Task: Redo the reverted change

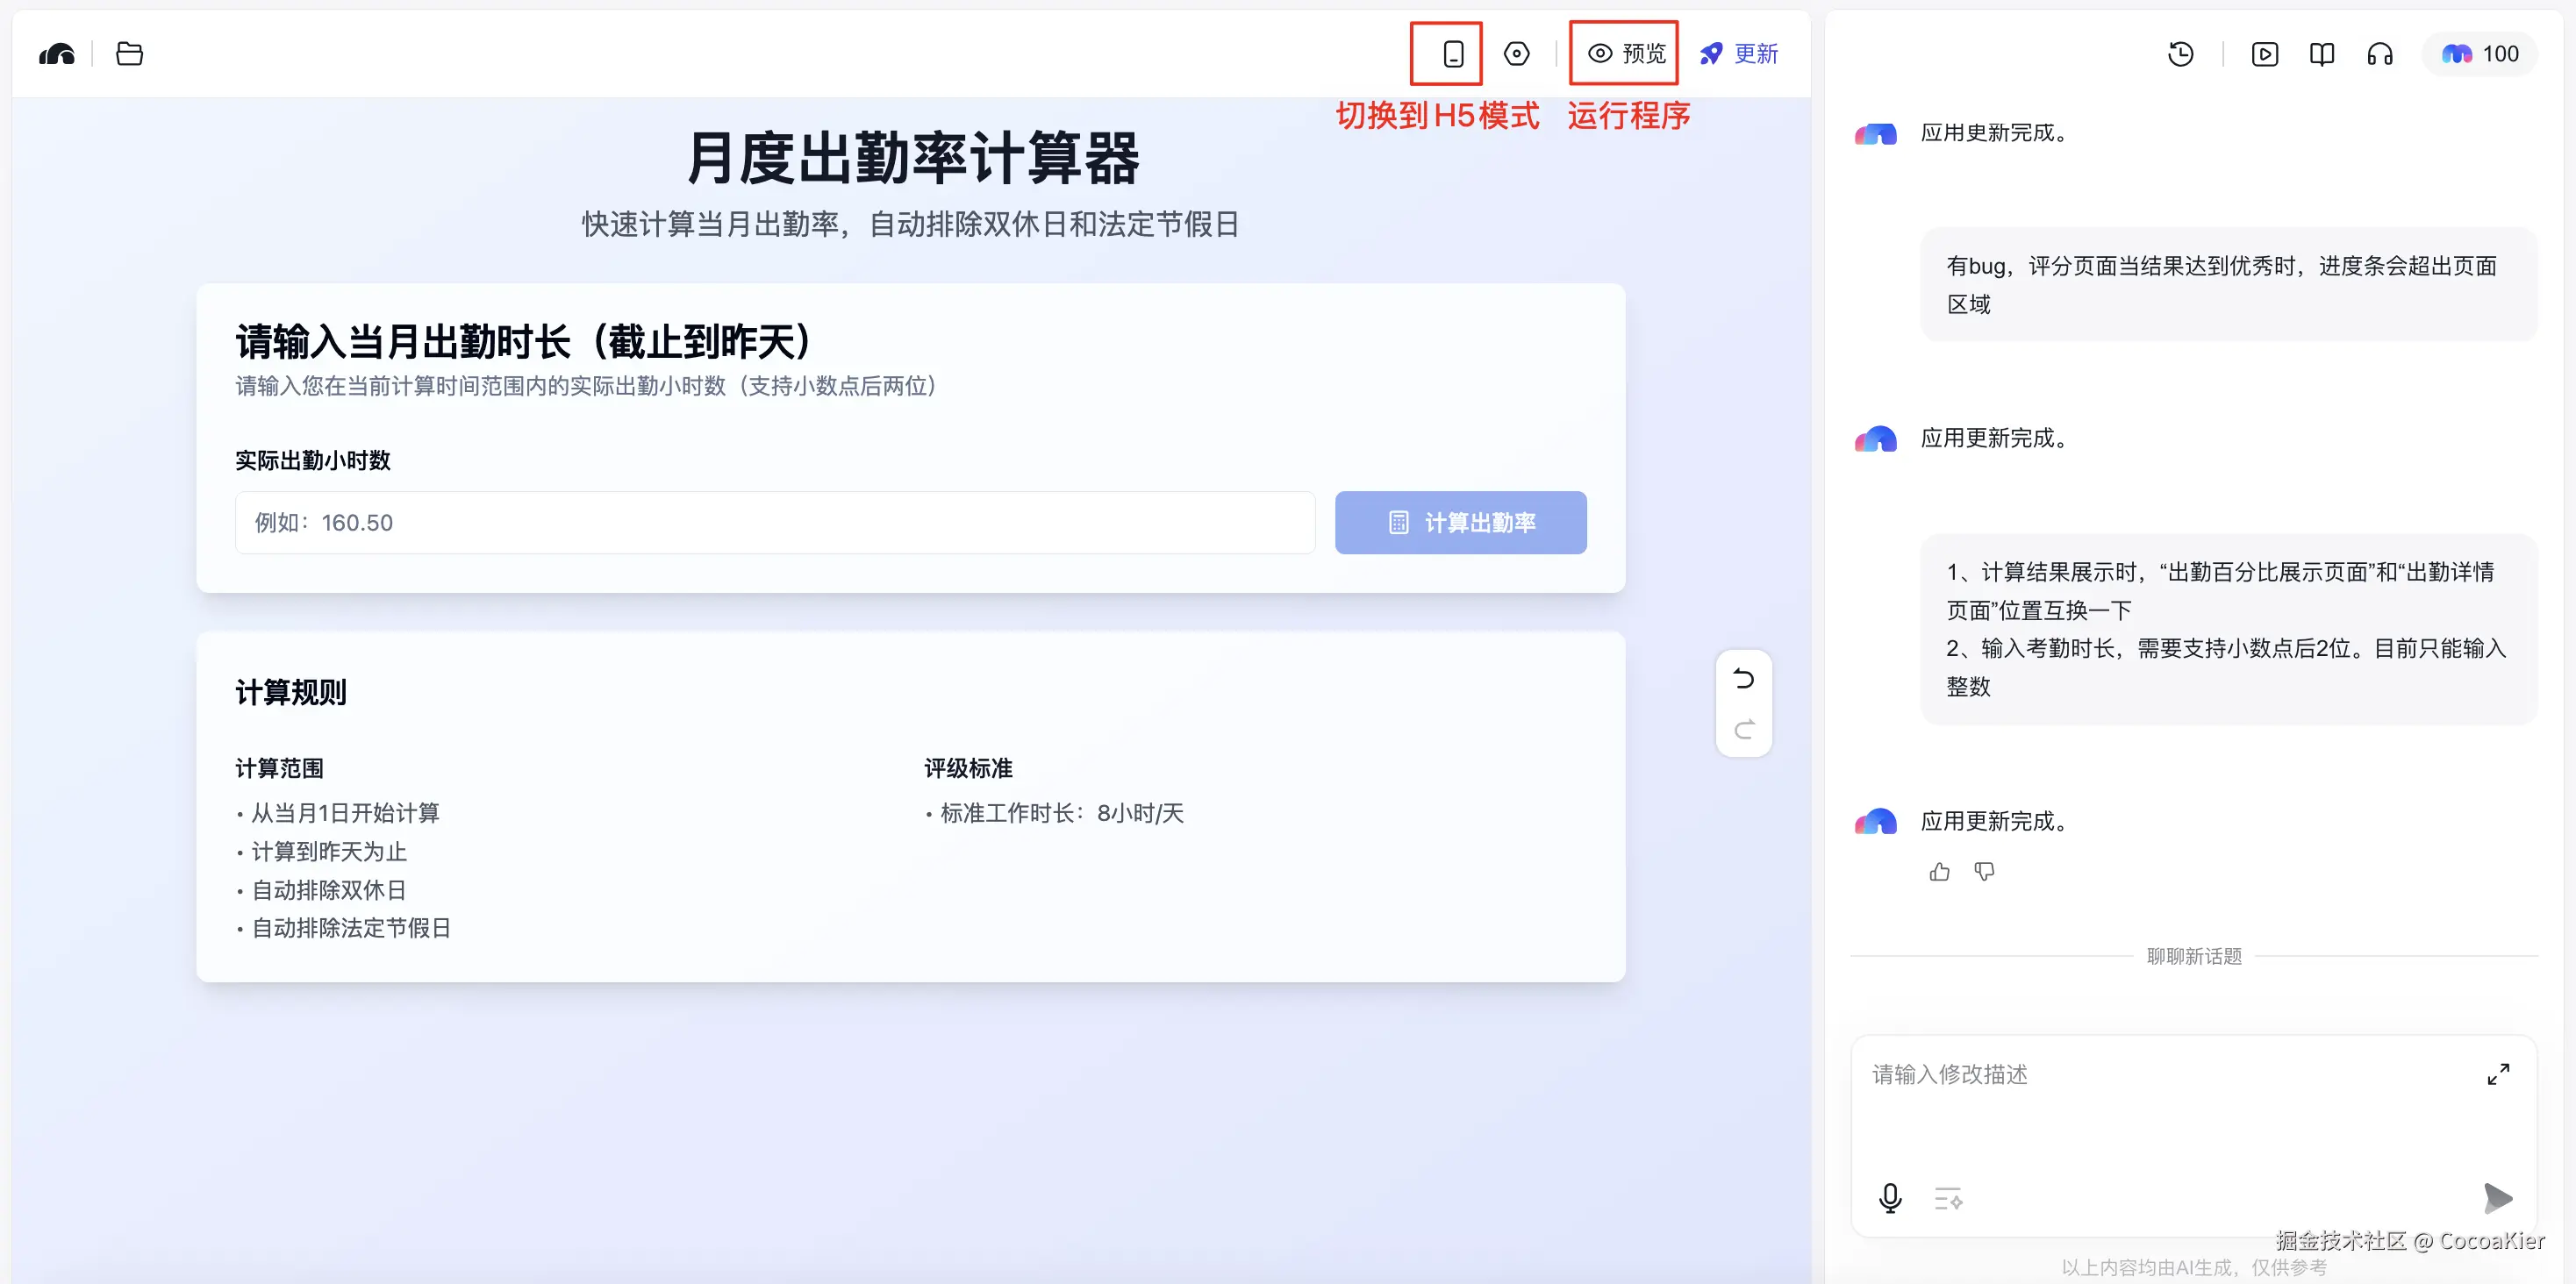Action: [1743, 729]
